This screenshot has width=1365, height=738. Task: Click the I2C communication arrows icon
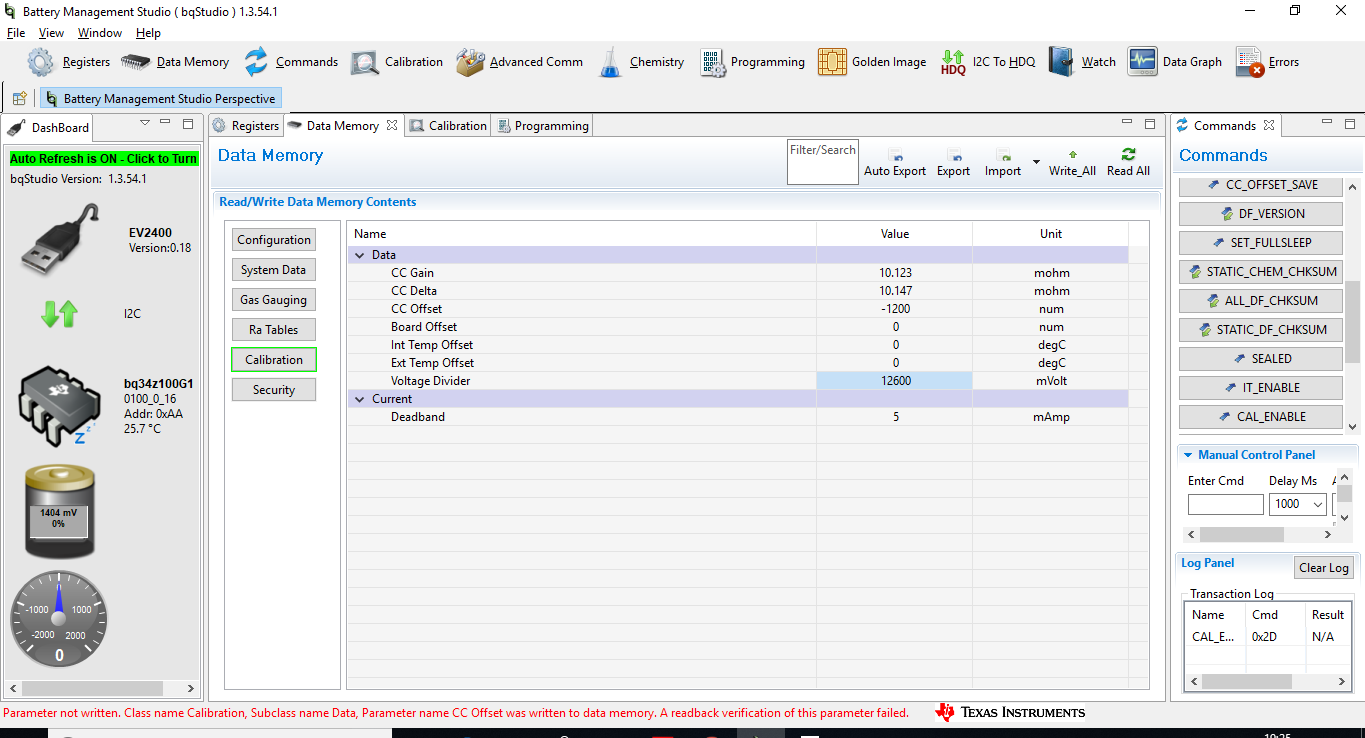click(59, 314)
